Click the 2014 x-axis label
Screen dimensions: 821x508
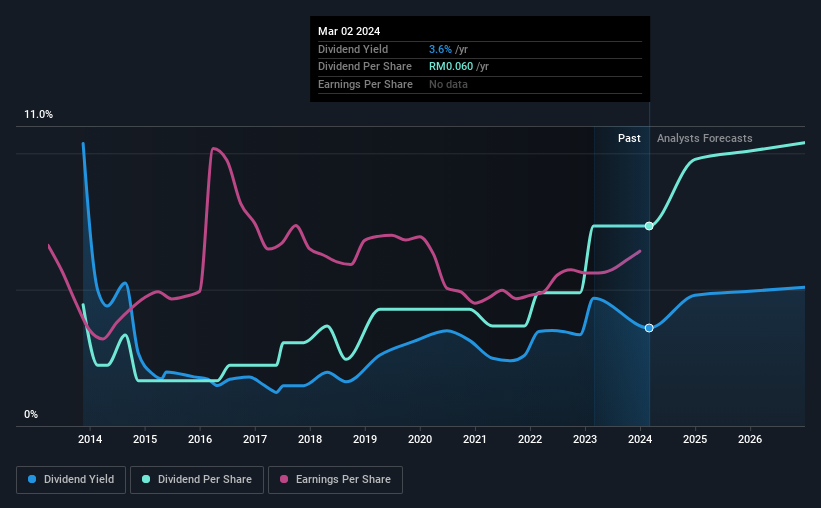[x=90, y=439]
